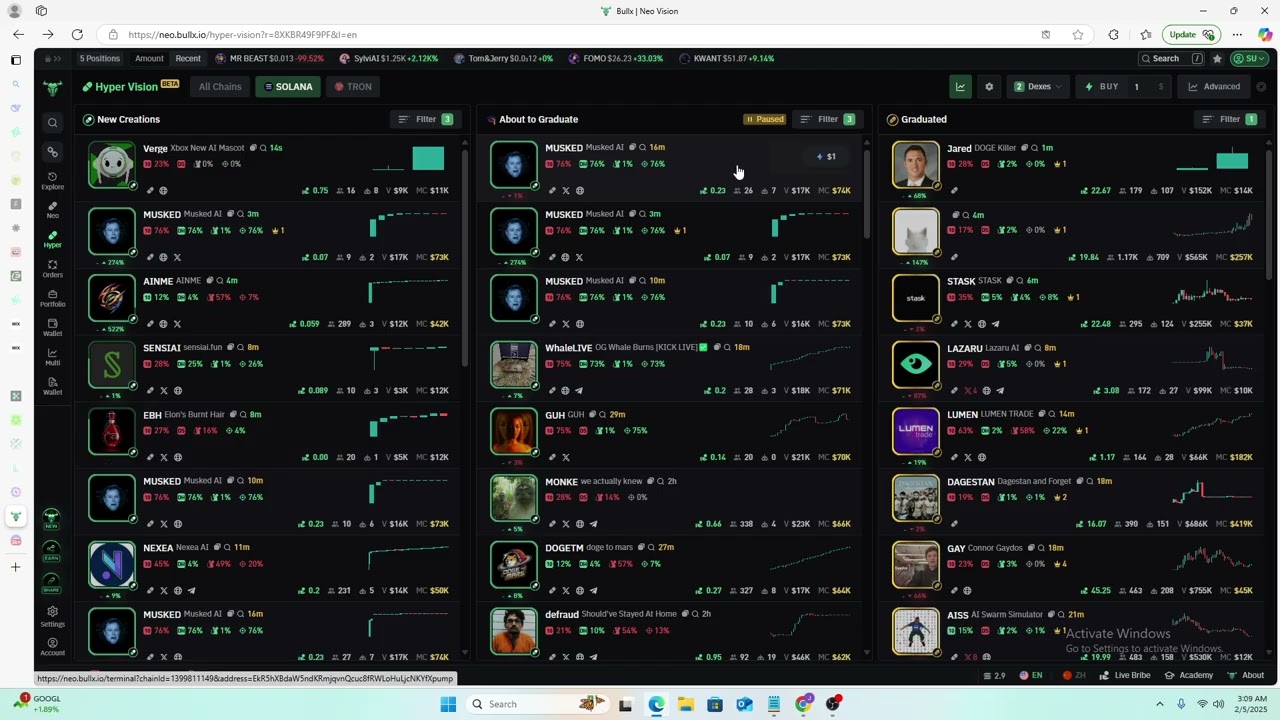Viewport: 1280px width, 720px height.
Task: Click X icon on GUH row
Action: [x=565, y=458]
